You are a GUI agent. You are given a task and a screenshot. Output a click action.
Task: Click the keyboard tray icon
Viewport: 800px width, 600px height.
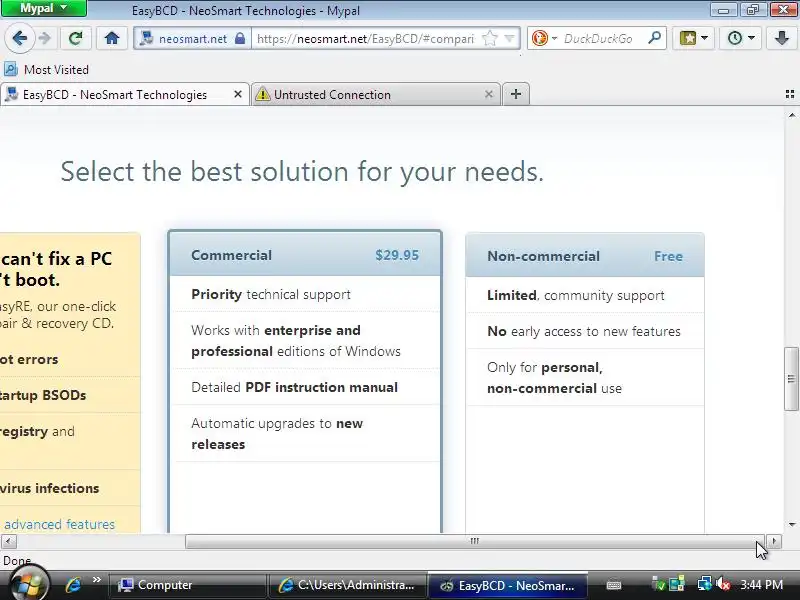[x=614, y=585]
